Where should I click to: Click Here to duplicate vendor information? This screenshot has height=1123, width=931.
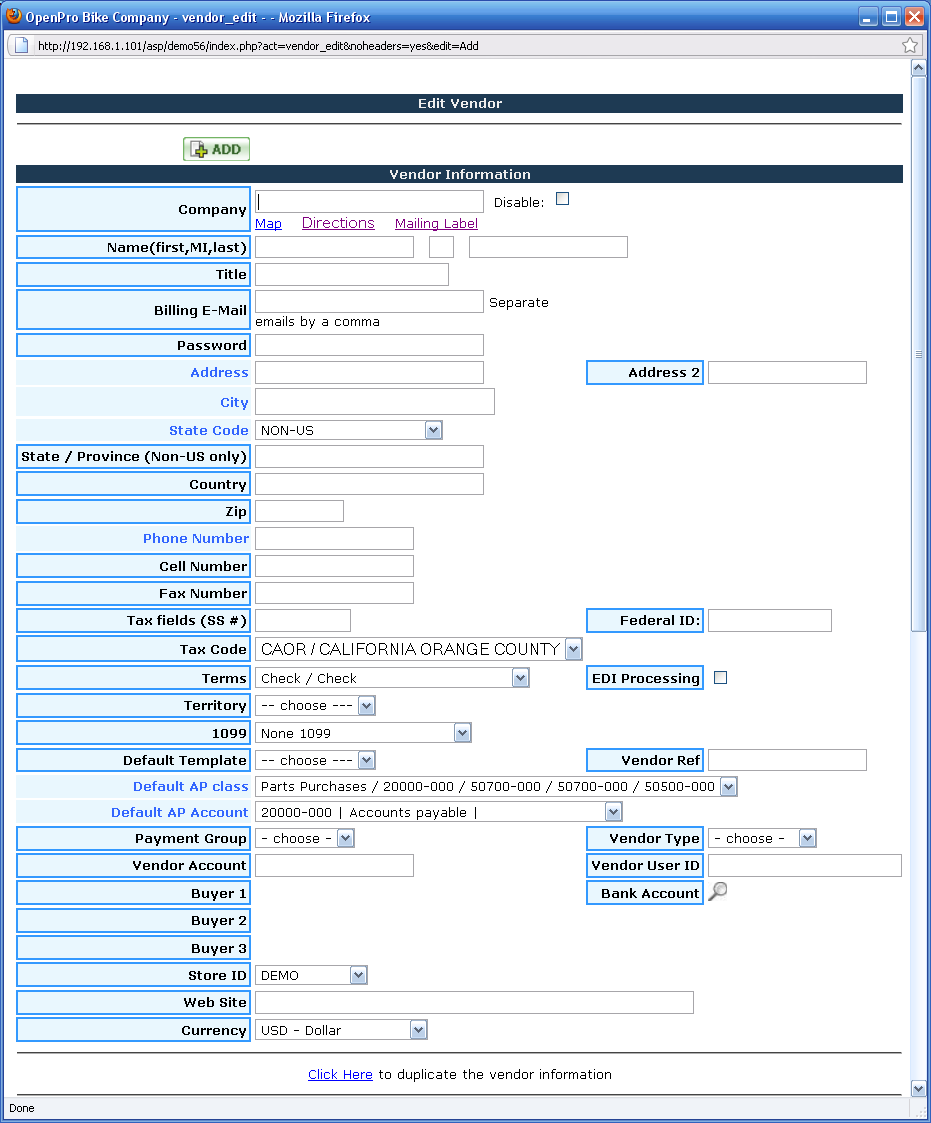340,1074
